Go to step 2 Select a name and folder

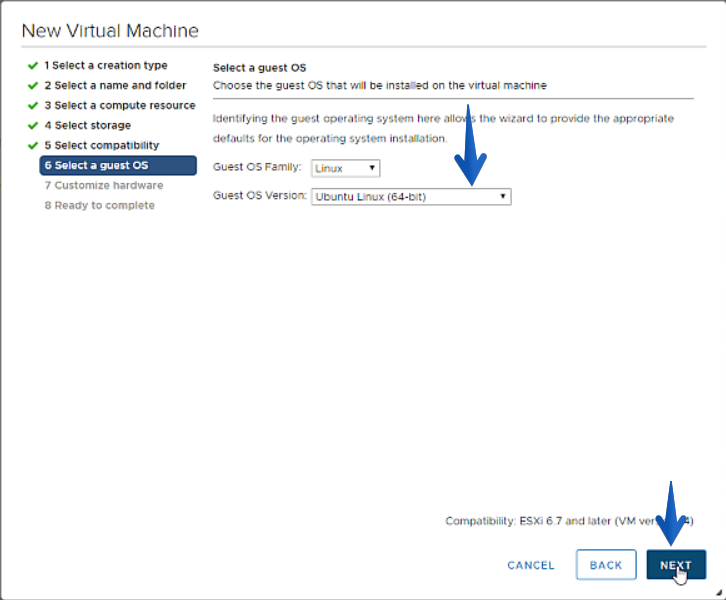pyautogui.click(x=115, y=85)
